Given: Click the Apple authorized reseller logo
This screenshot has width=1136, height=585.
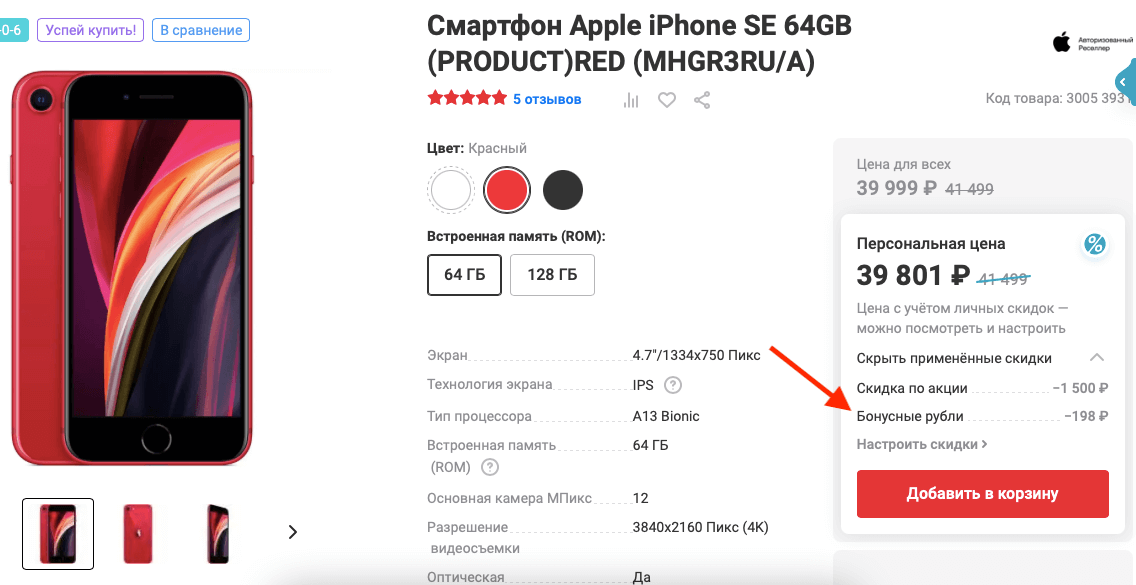Looking at the screenshot, I should 1093,42.
